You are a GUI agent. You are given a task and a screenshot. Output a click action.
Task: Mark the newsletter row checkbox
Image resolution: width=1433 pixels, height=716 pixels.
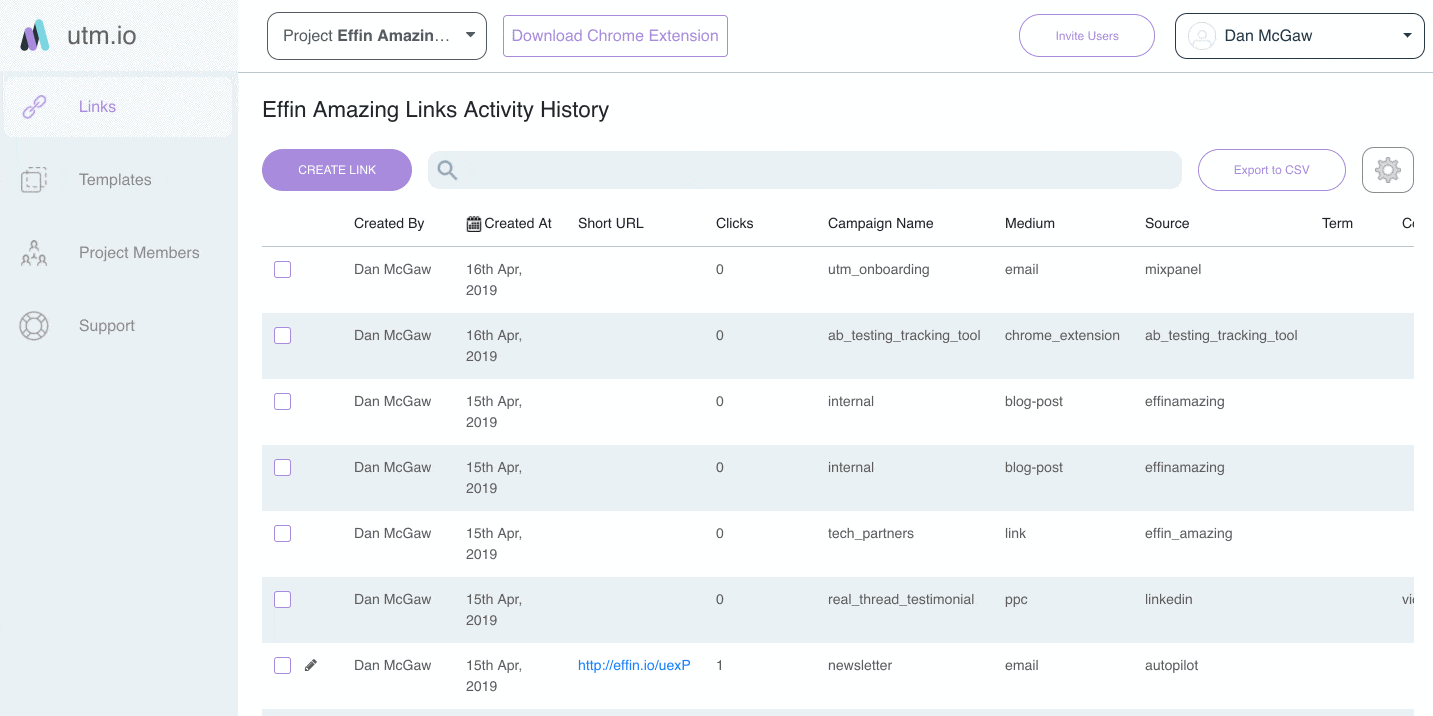point(283,666)
